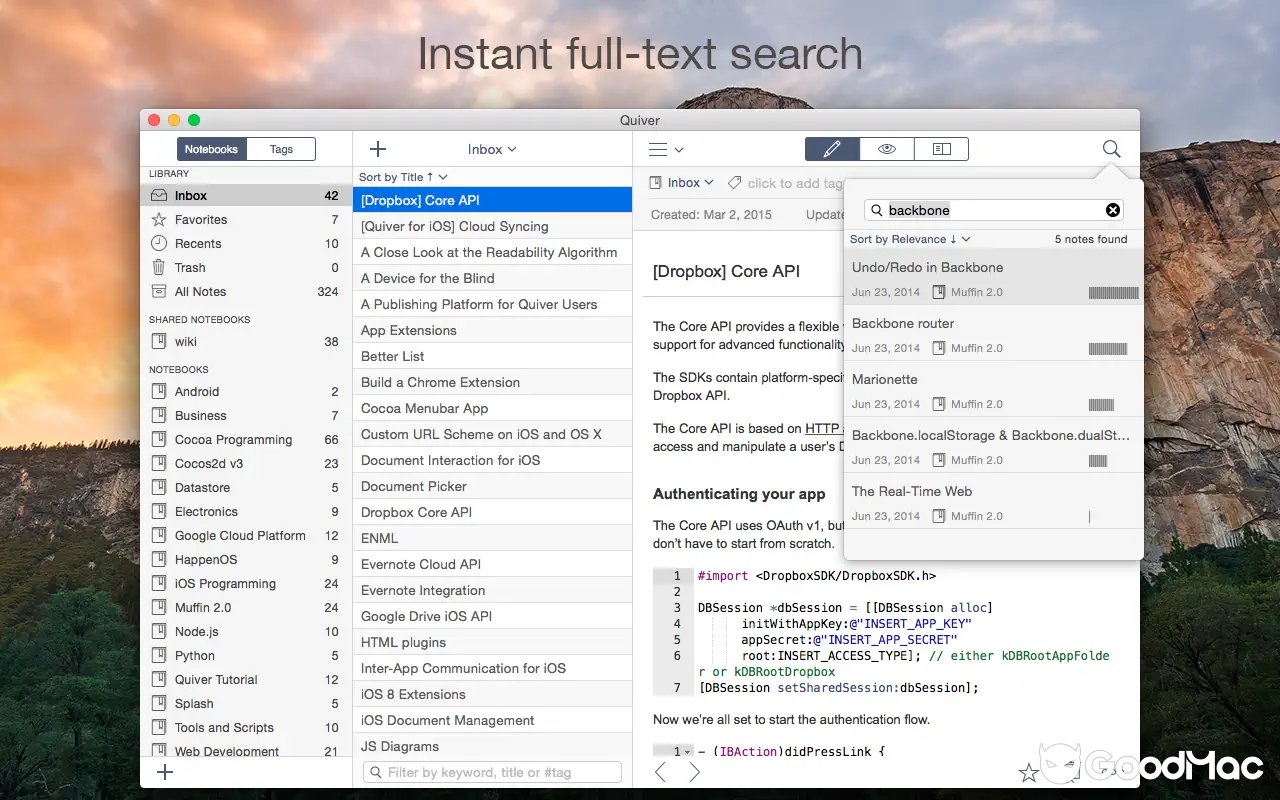Screen dimensions: 1280x800
Task: Select the Tags tab
Action: pos(281,149)
